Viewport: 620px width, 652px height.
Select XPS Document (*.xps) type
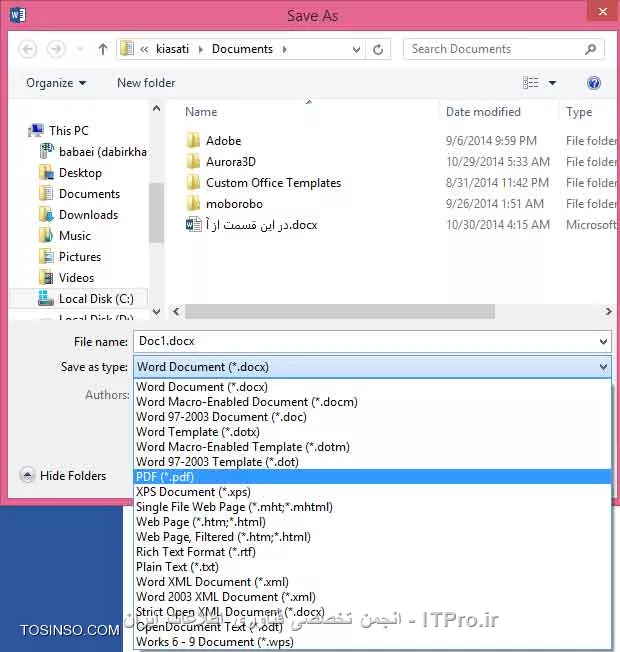tap(373, 491)
